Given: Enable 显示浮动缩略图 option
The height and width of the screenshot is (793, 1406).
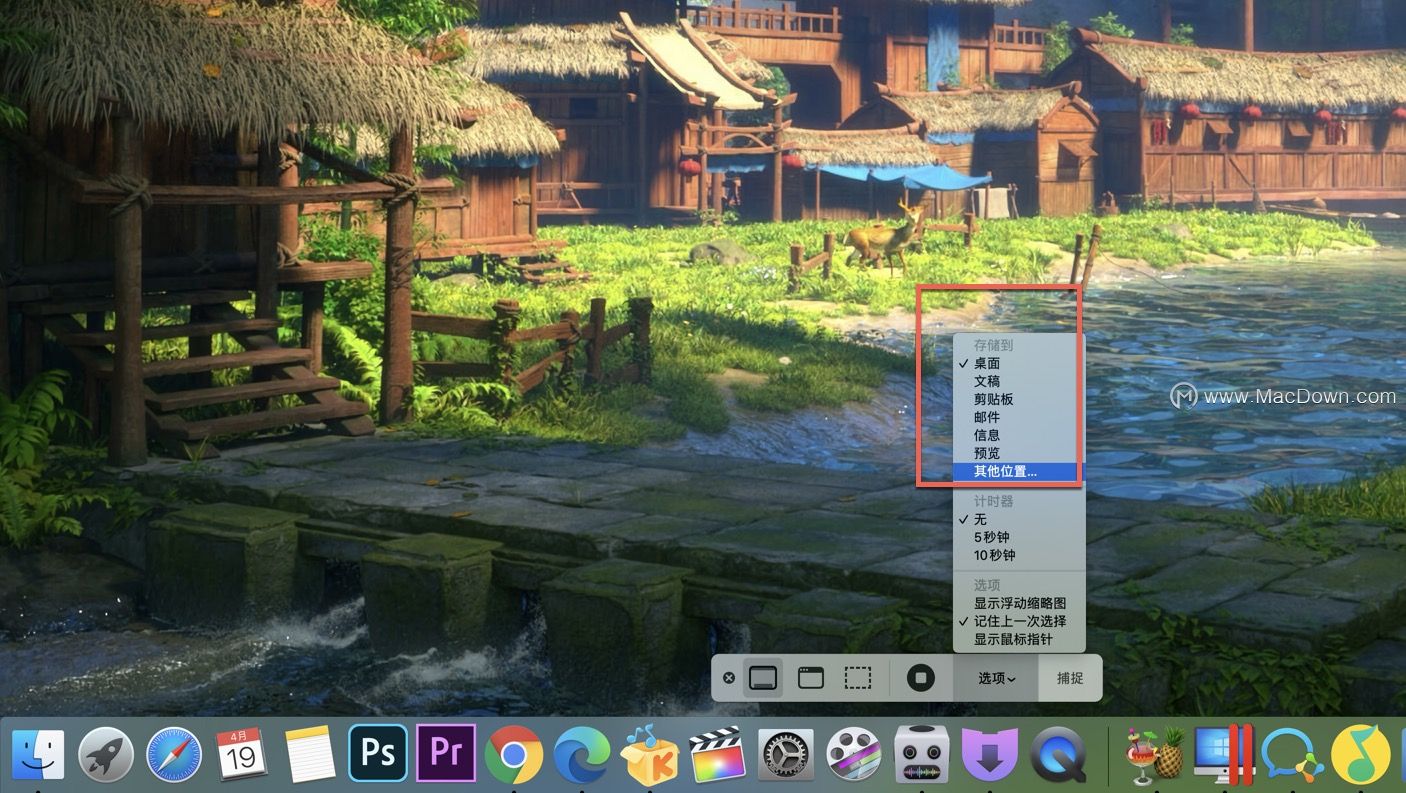Looking at the screenshot, I should [x=1018, y=603].
